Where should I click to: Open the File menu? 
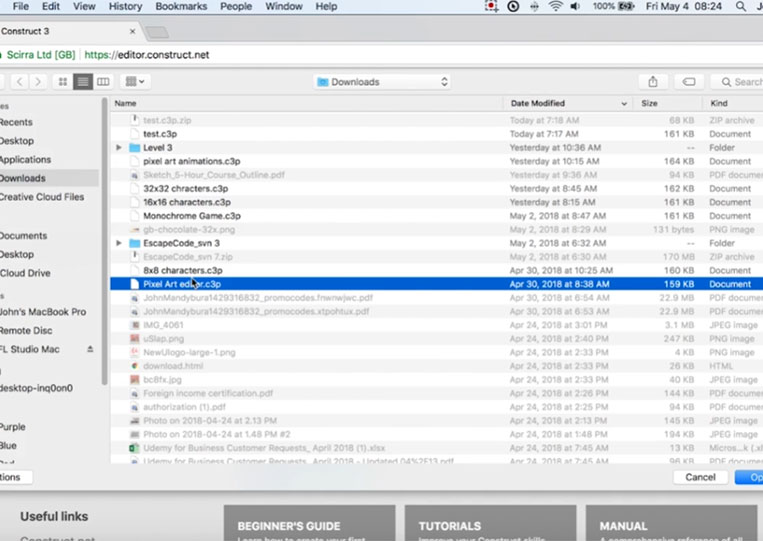click(20, 6)
